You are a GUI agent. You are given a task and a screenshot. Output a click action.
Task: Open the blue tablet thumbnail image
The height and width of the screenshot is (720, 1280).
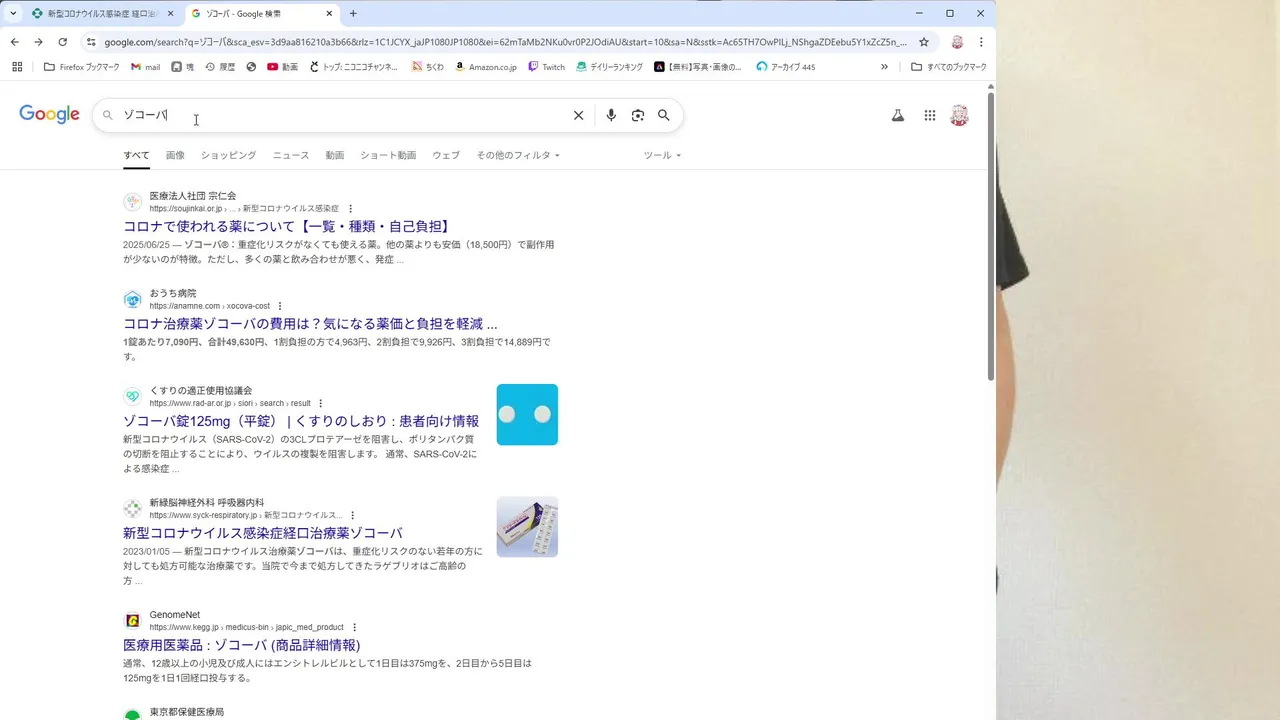pos(527,415)
